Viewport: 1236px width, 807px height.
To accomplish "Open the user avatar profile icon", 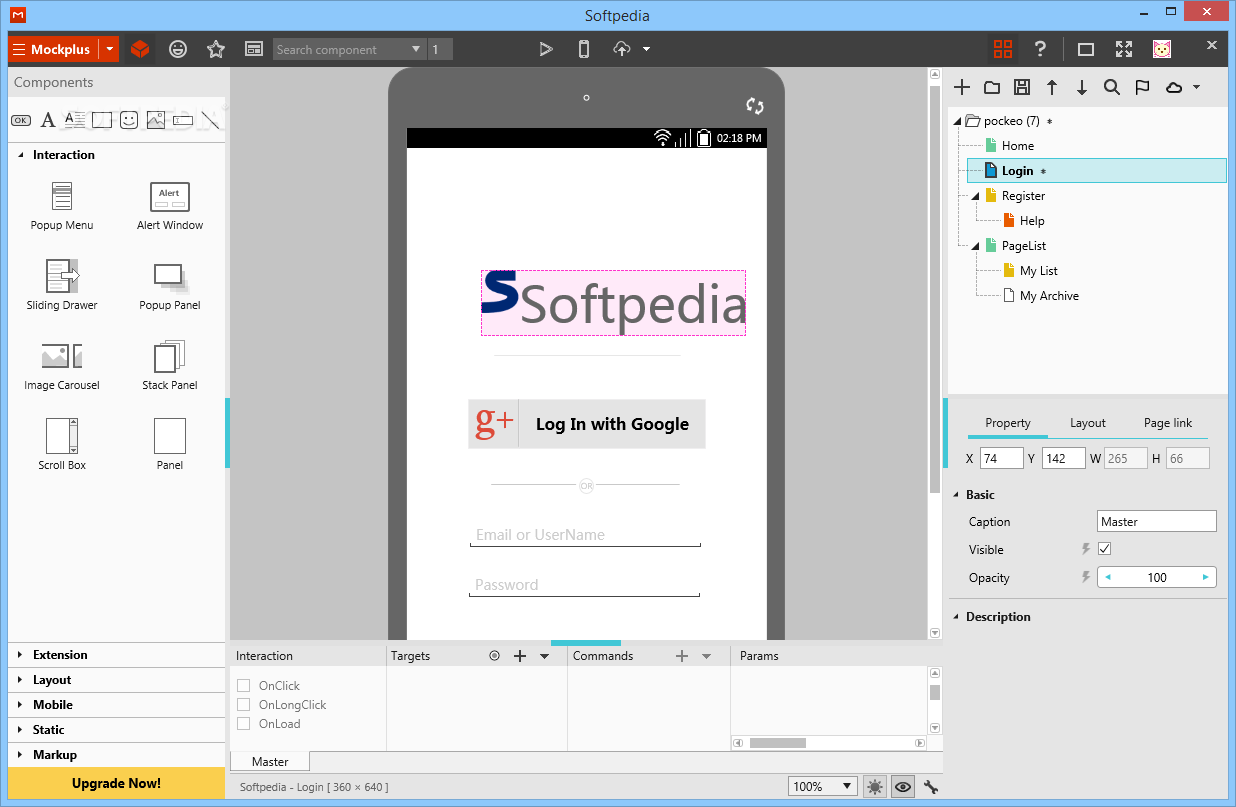I will [1162, 49].
